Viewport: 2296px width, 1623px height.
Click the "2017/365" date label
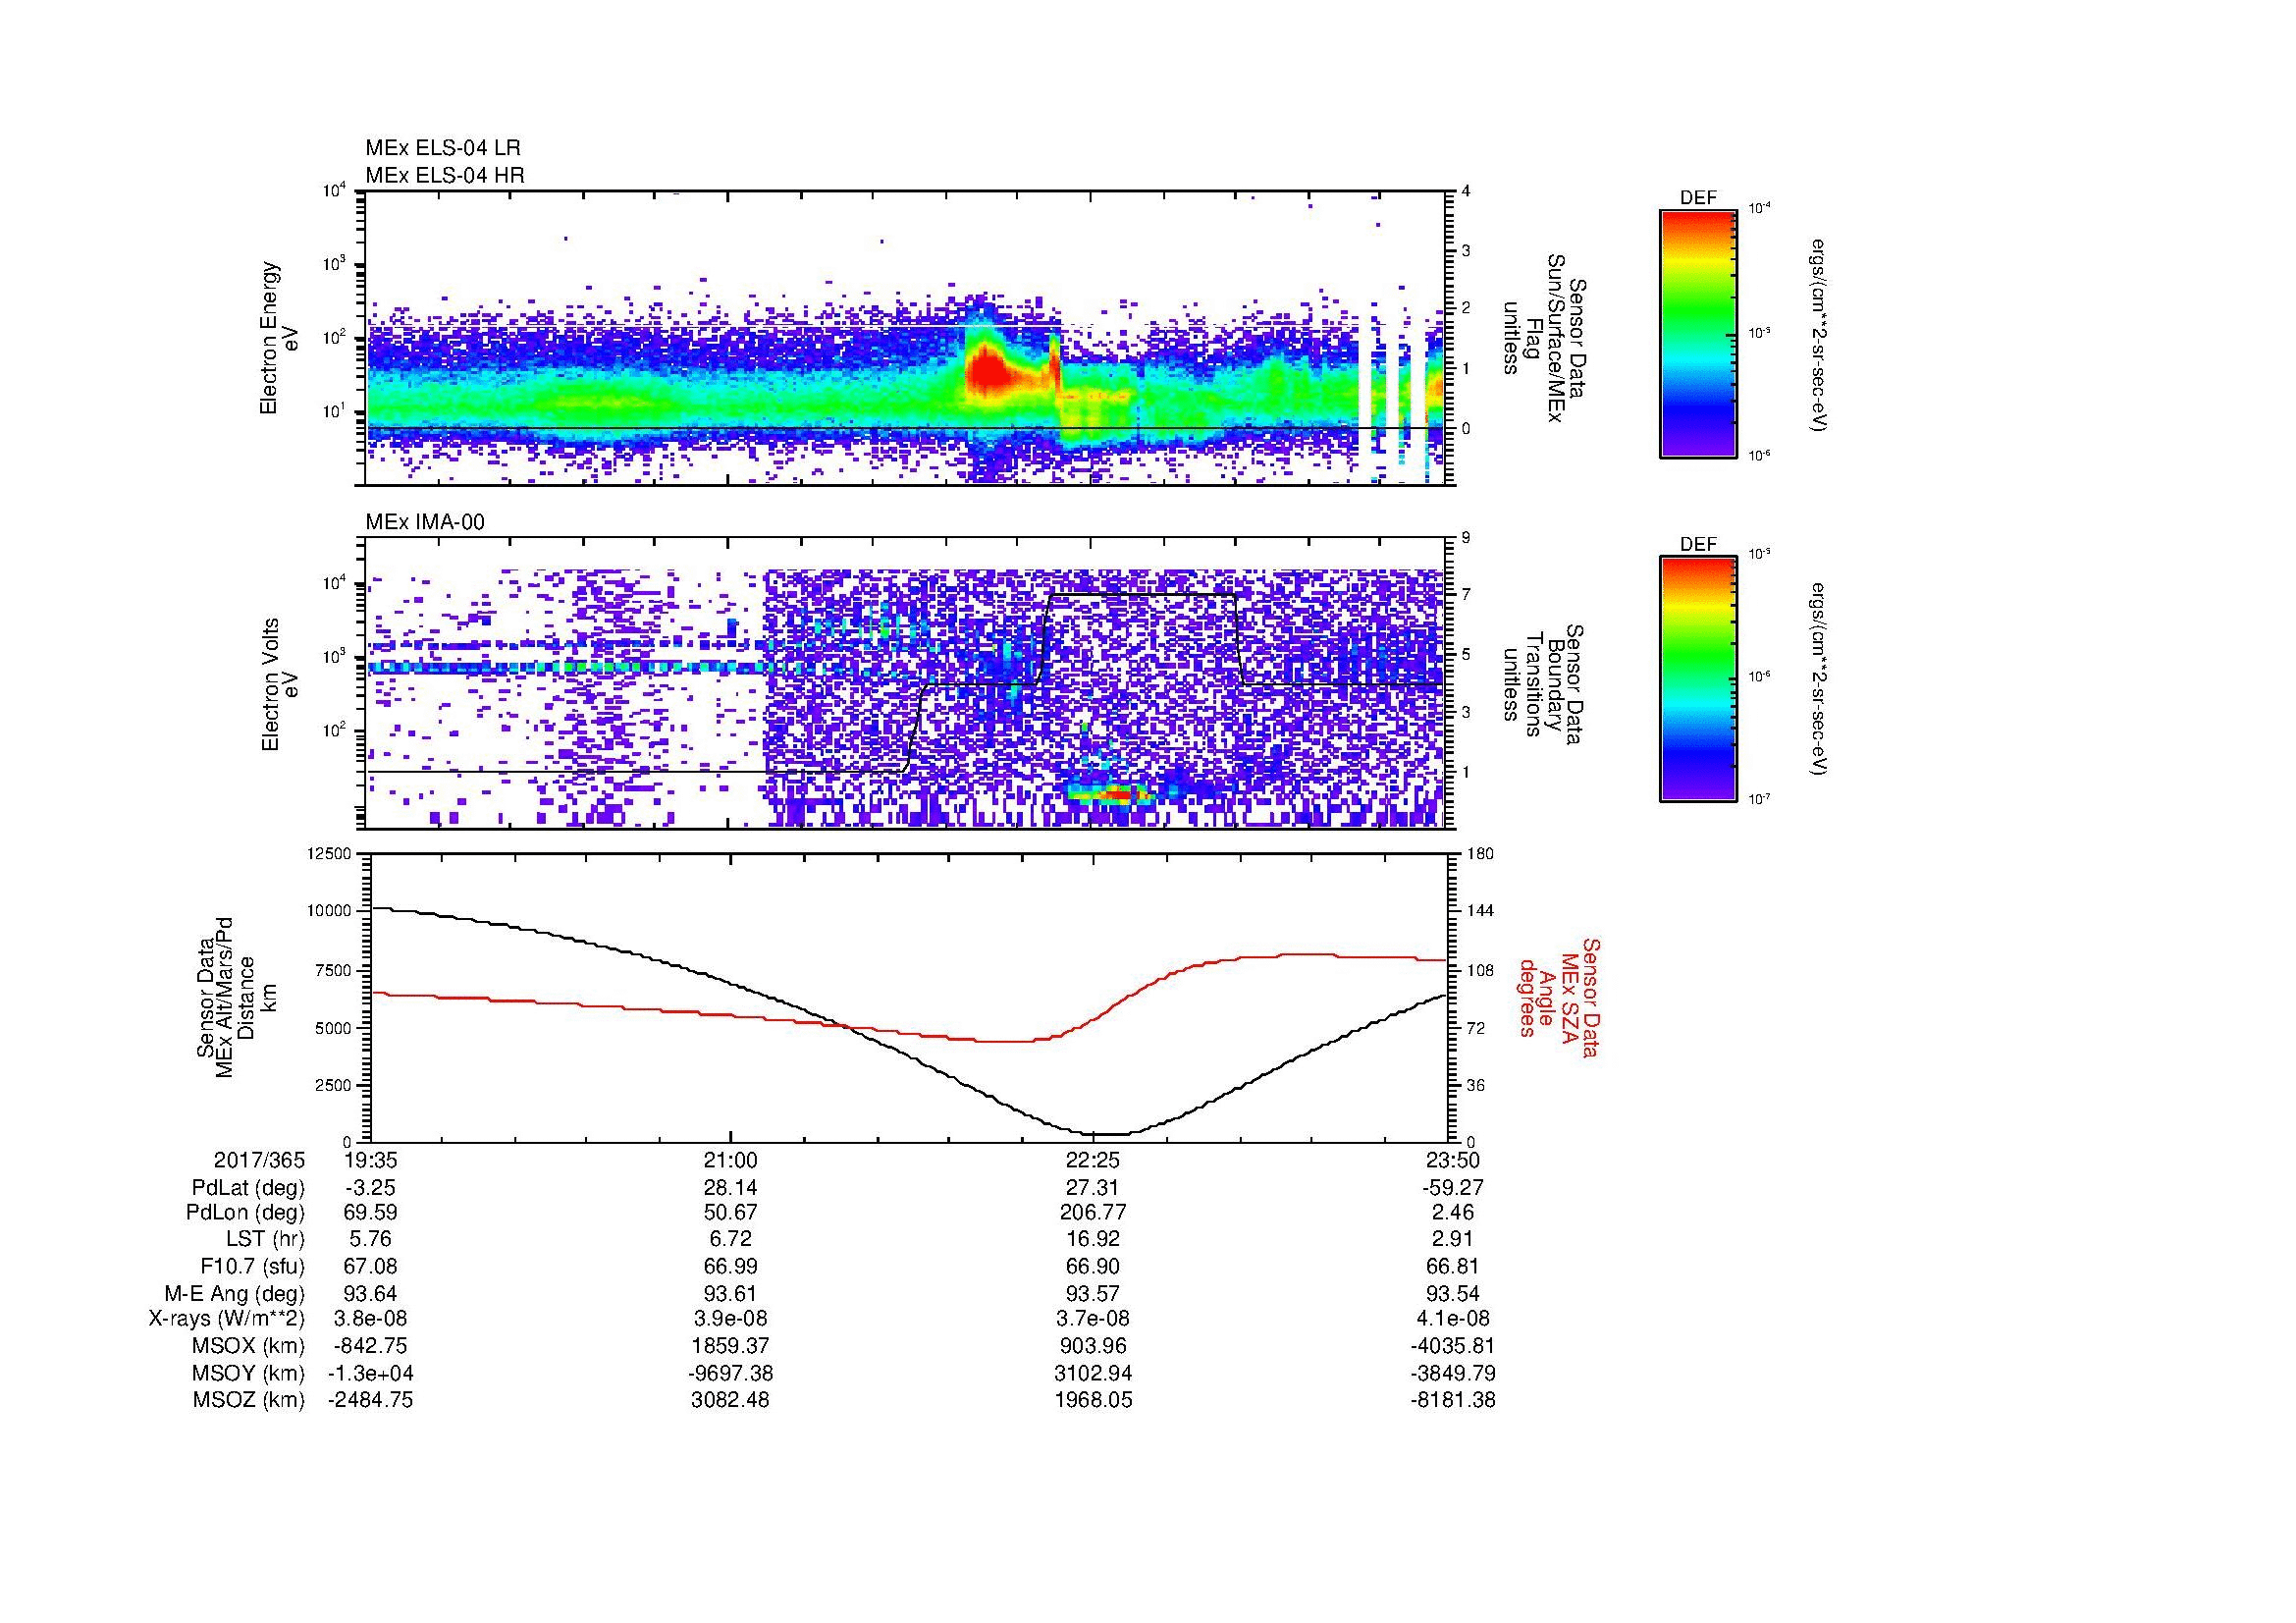(259, 1160)
